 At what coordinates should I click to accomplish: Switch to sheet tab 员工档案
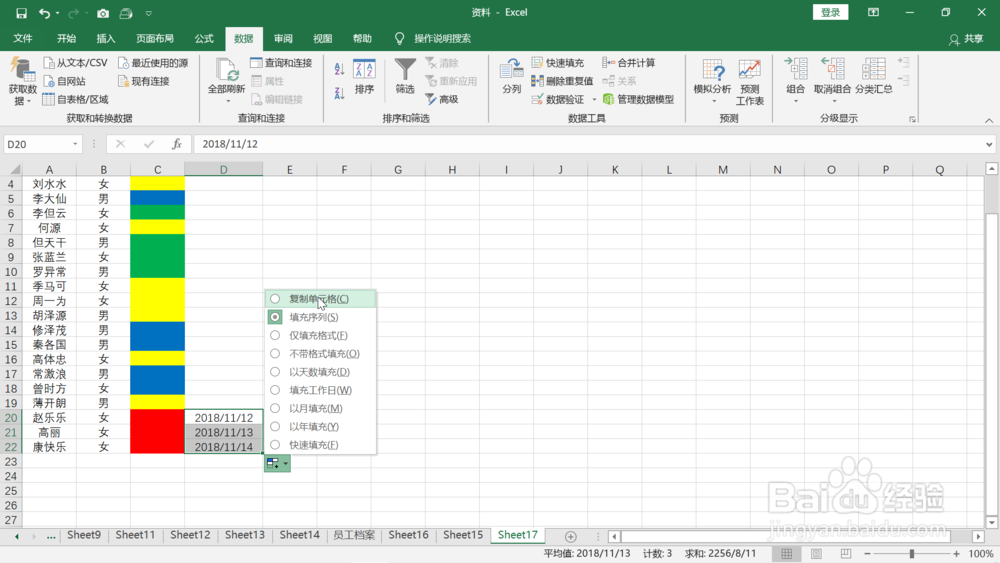(354, 535)
